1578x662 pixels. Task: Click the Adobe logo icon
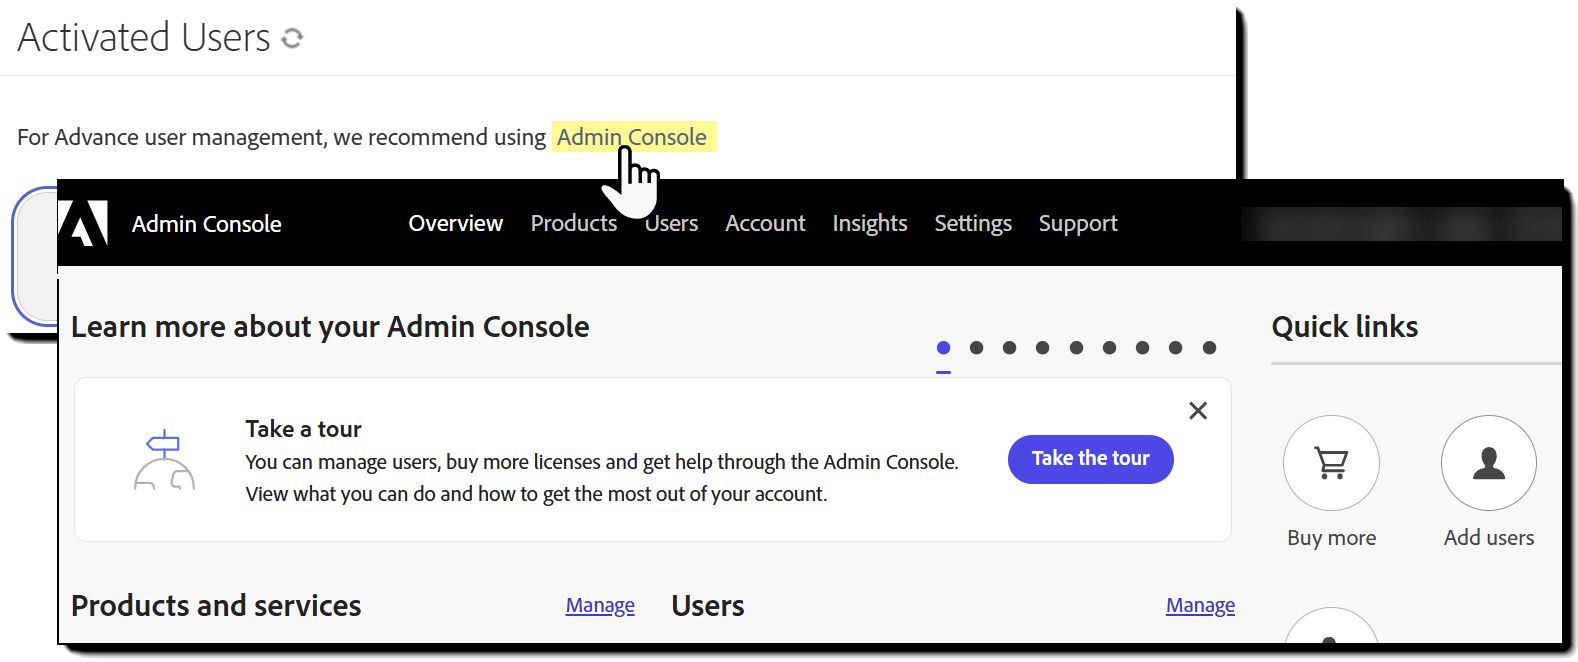point(83,223)
